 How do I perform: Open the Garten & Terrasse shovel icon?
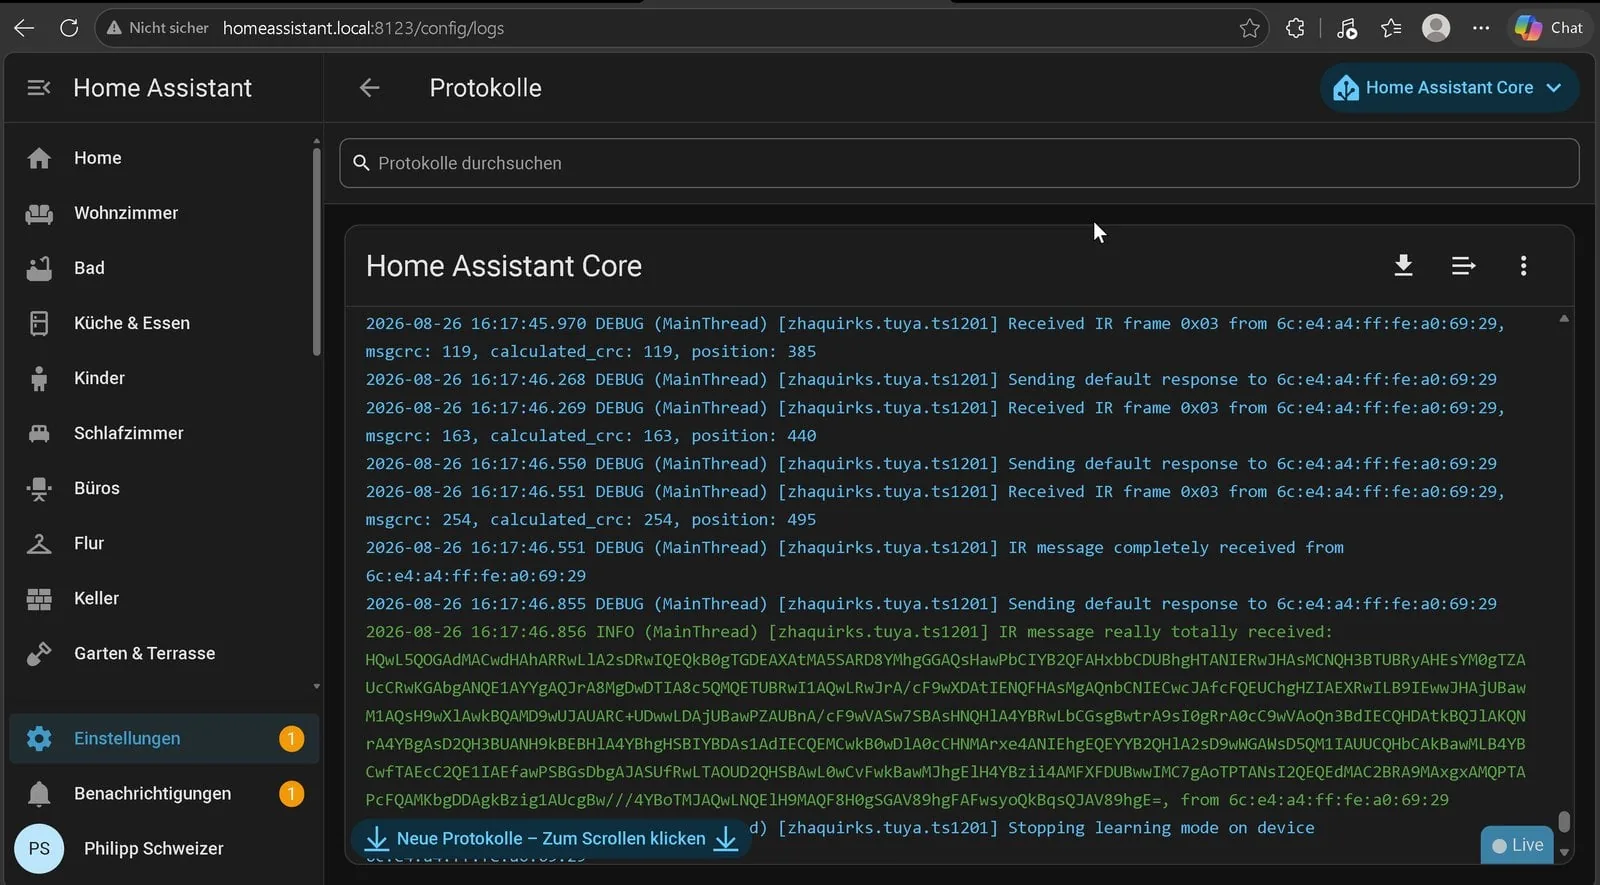[39, 653]
